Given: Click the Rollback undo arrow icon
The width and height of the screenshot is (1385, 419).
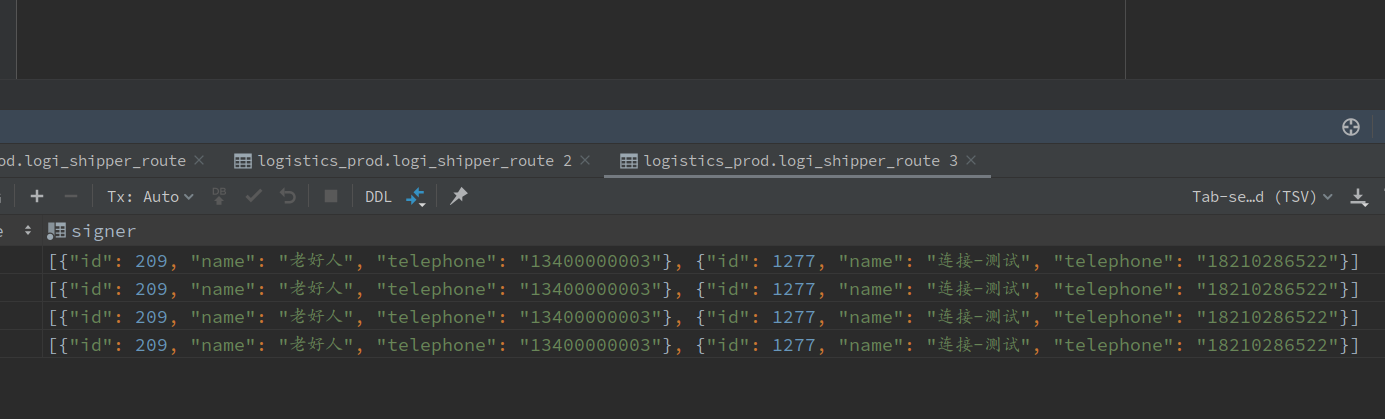Looking at the screenshot, I should coord(288,197).
